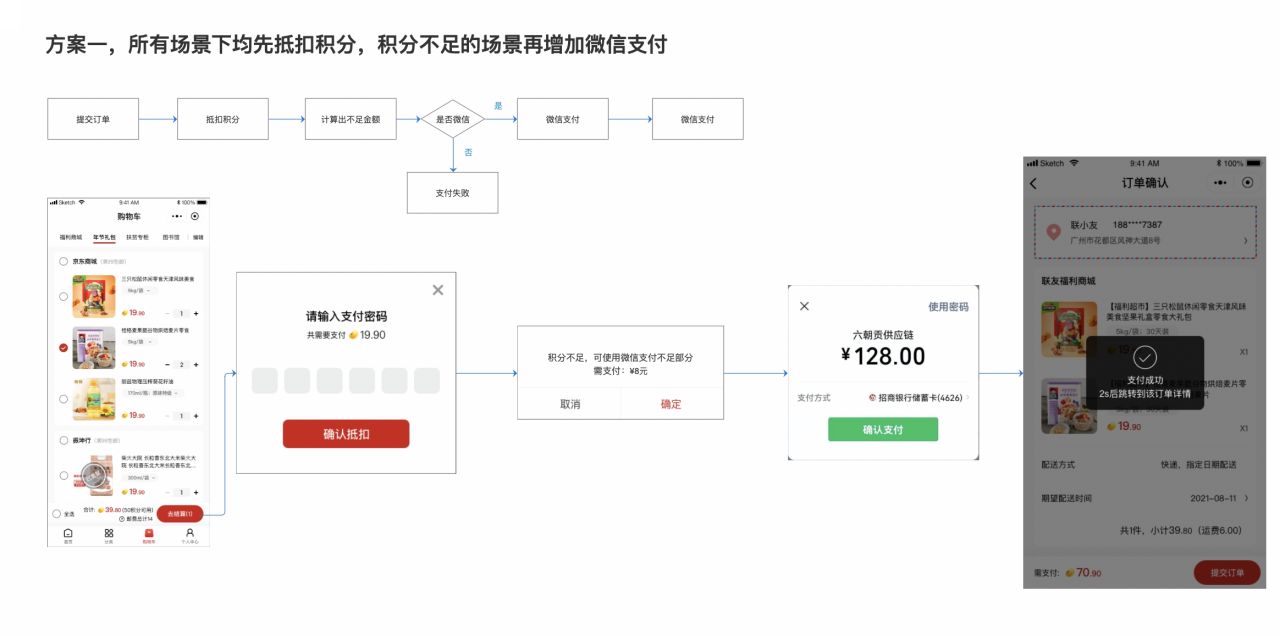
Task: Select the 振坤行 store radio button
Action: 63,440
